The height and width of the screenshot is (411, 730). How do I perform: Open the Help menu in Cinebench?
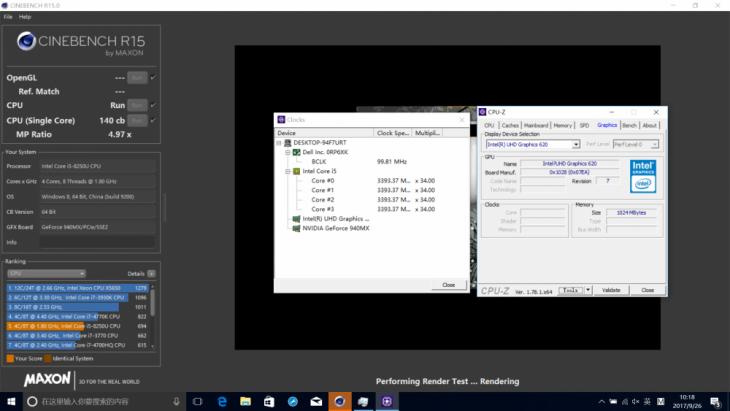[25, 17]
